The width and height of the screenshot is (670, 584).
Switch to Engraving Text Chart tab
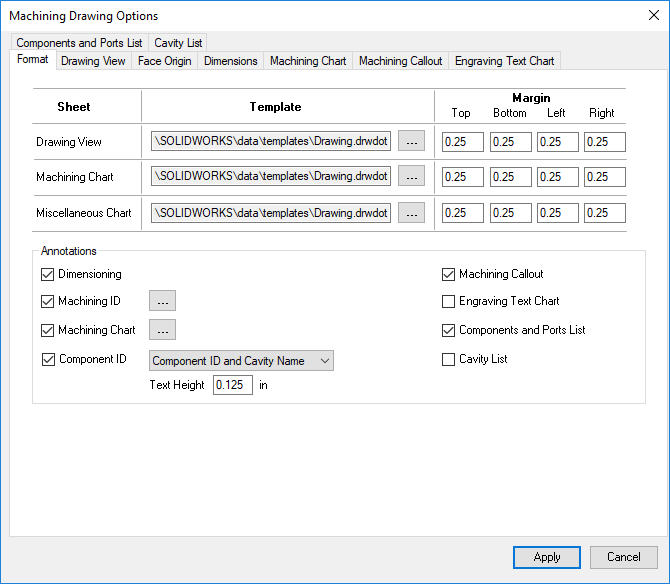[x=504, y=61]
